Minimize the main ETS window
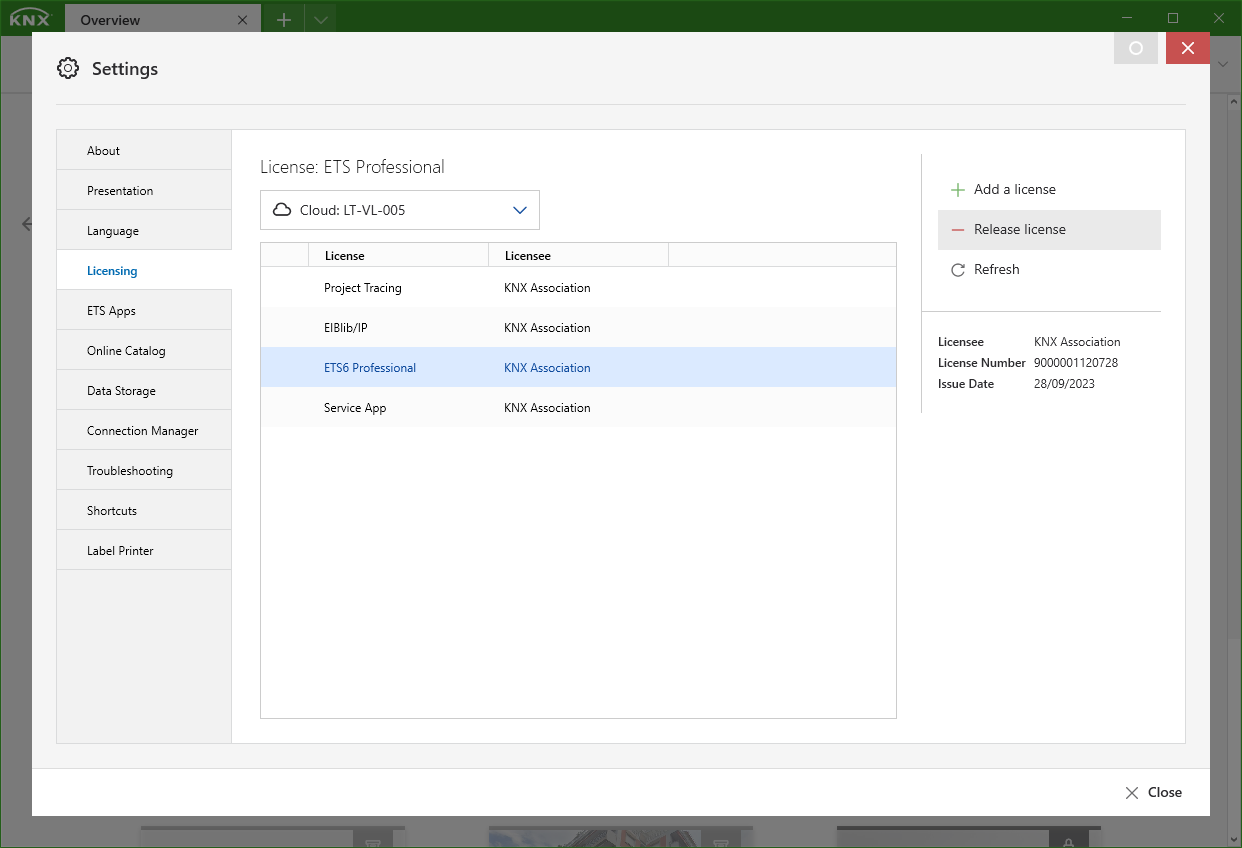 pos(1128,17)
